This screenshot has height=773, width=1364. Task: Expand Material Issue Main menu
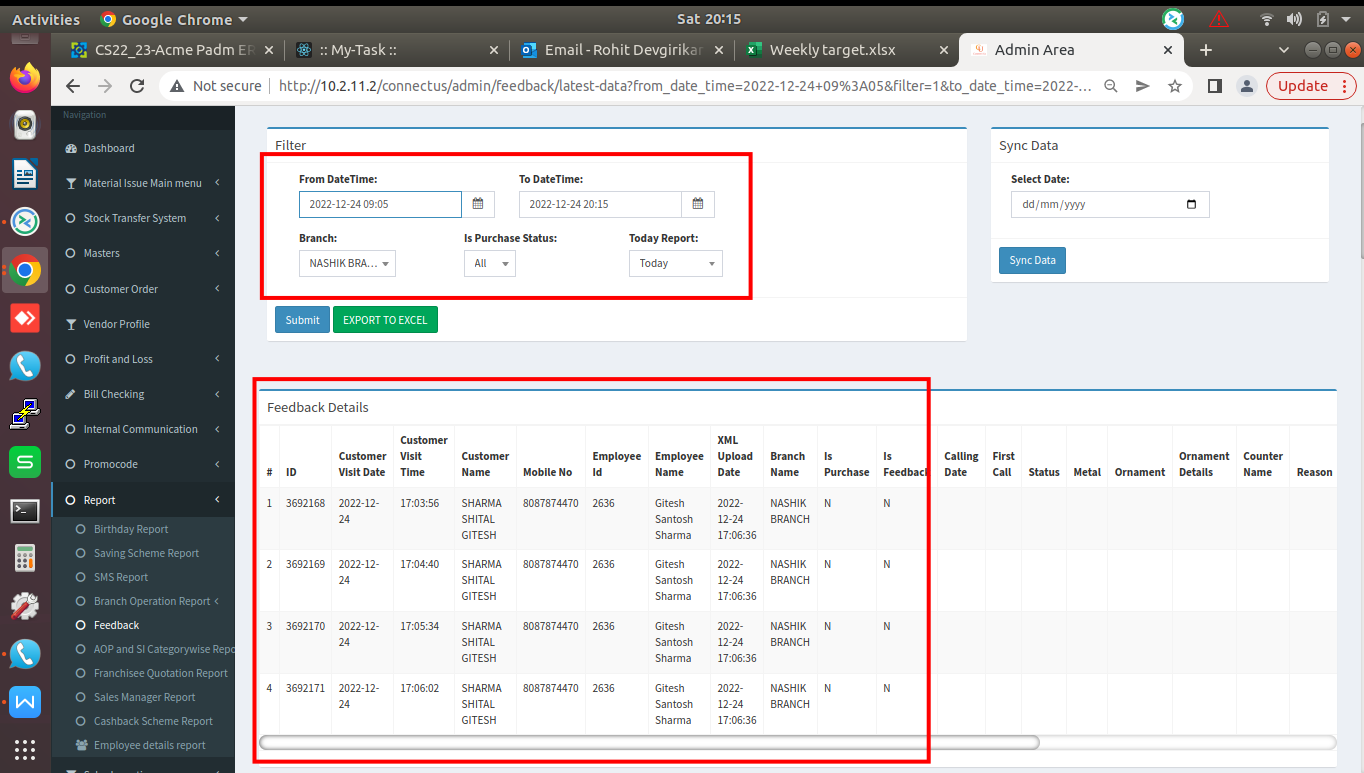click(143, 183)
